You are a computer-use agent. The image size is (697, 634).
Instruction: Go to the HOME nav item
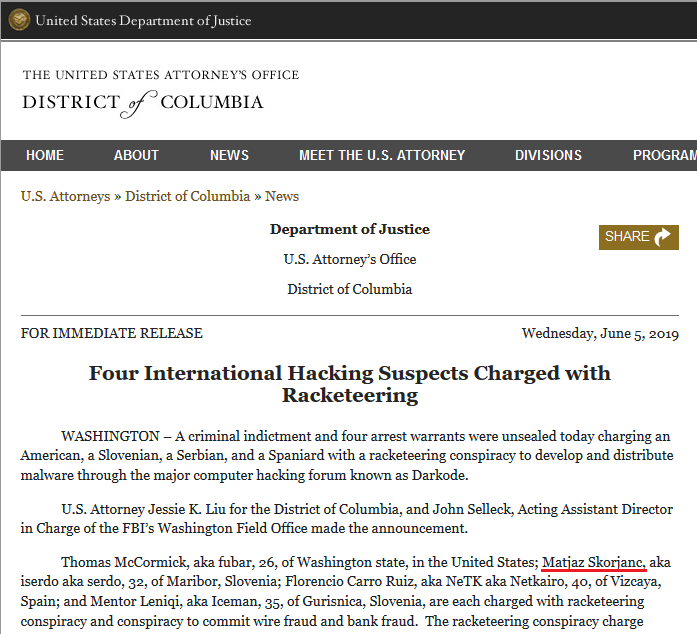(x=45, y=155)
